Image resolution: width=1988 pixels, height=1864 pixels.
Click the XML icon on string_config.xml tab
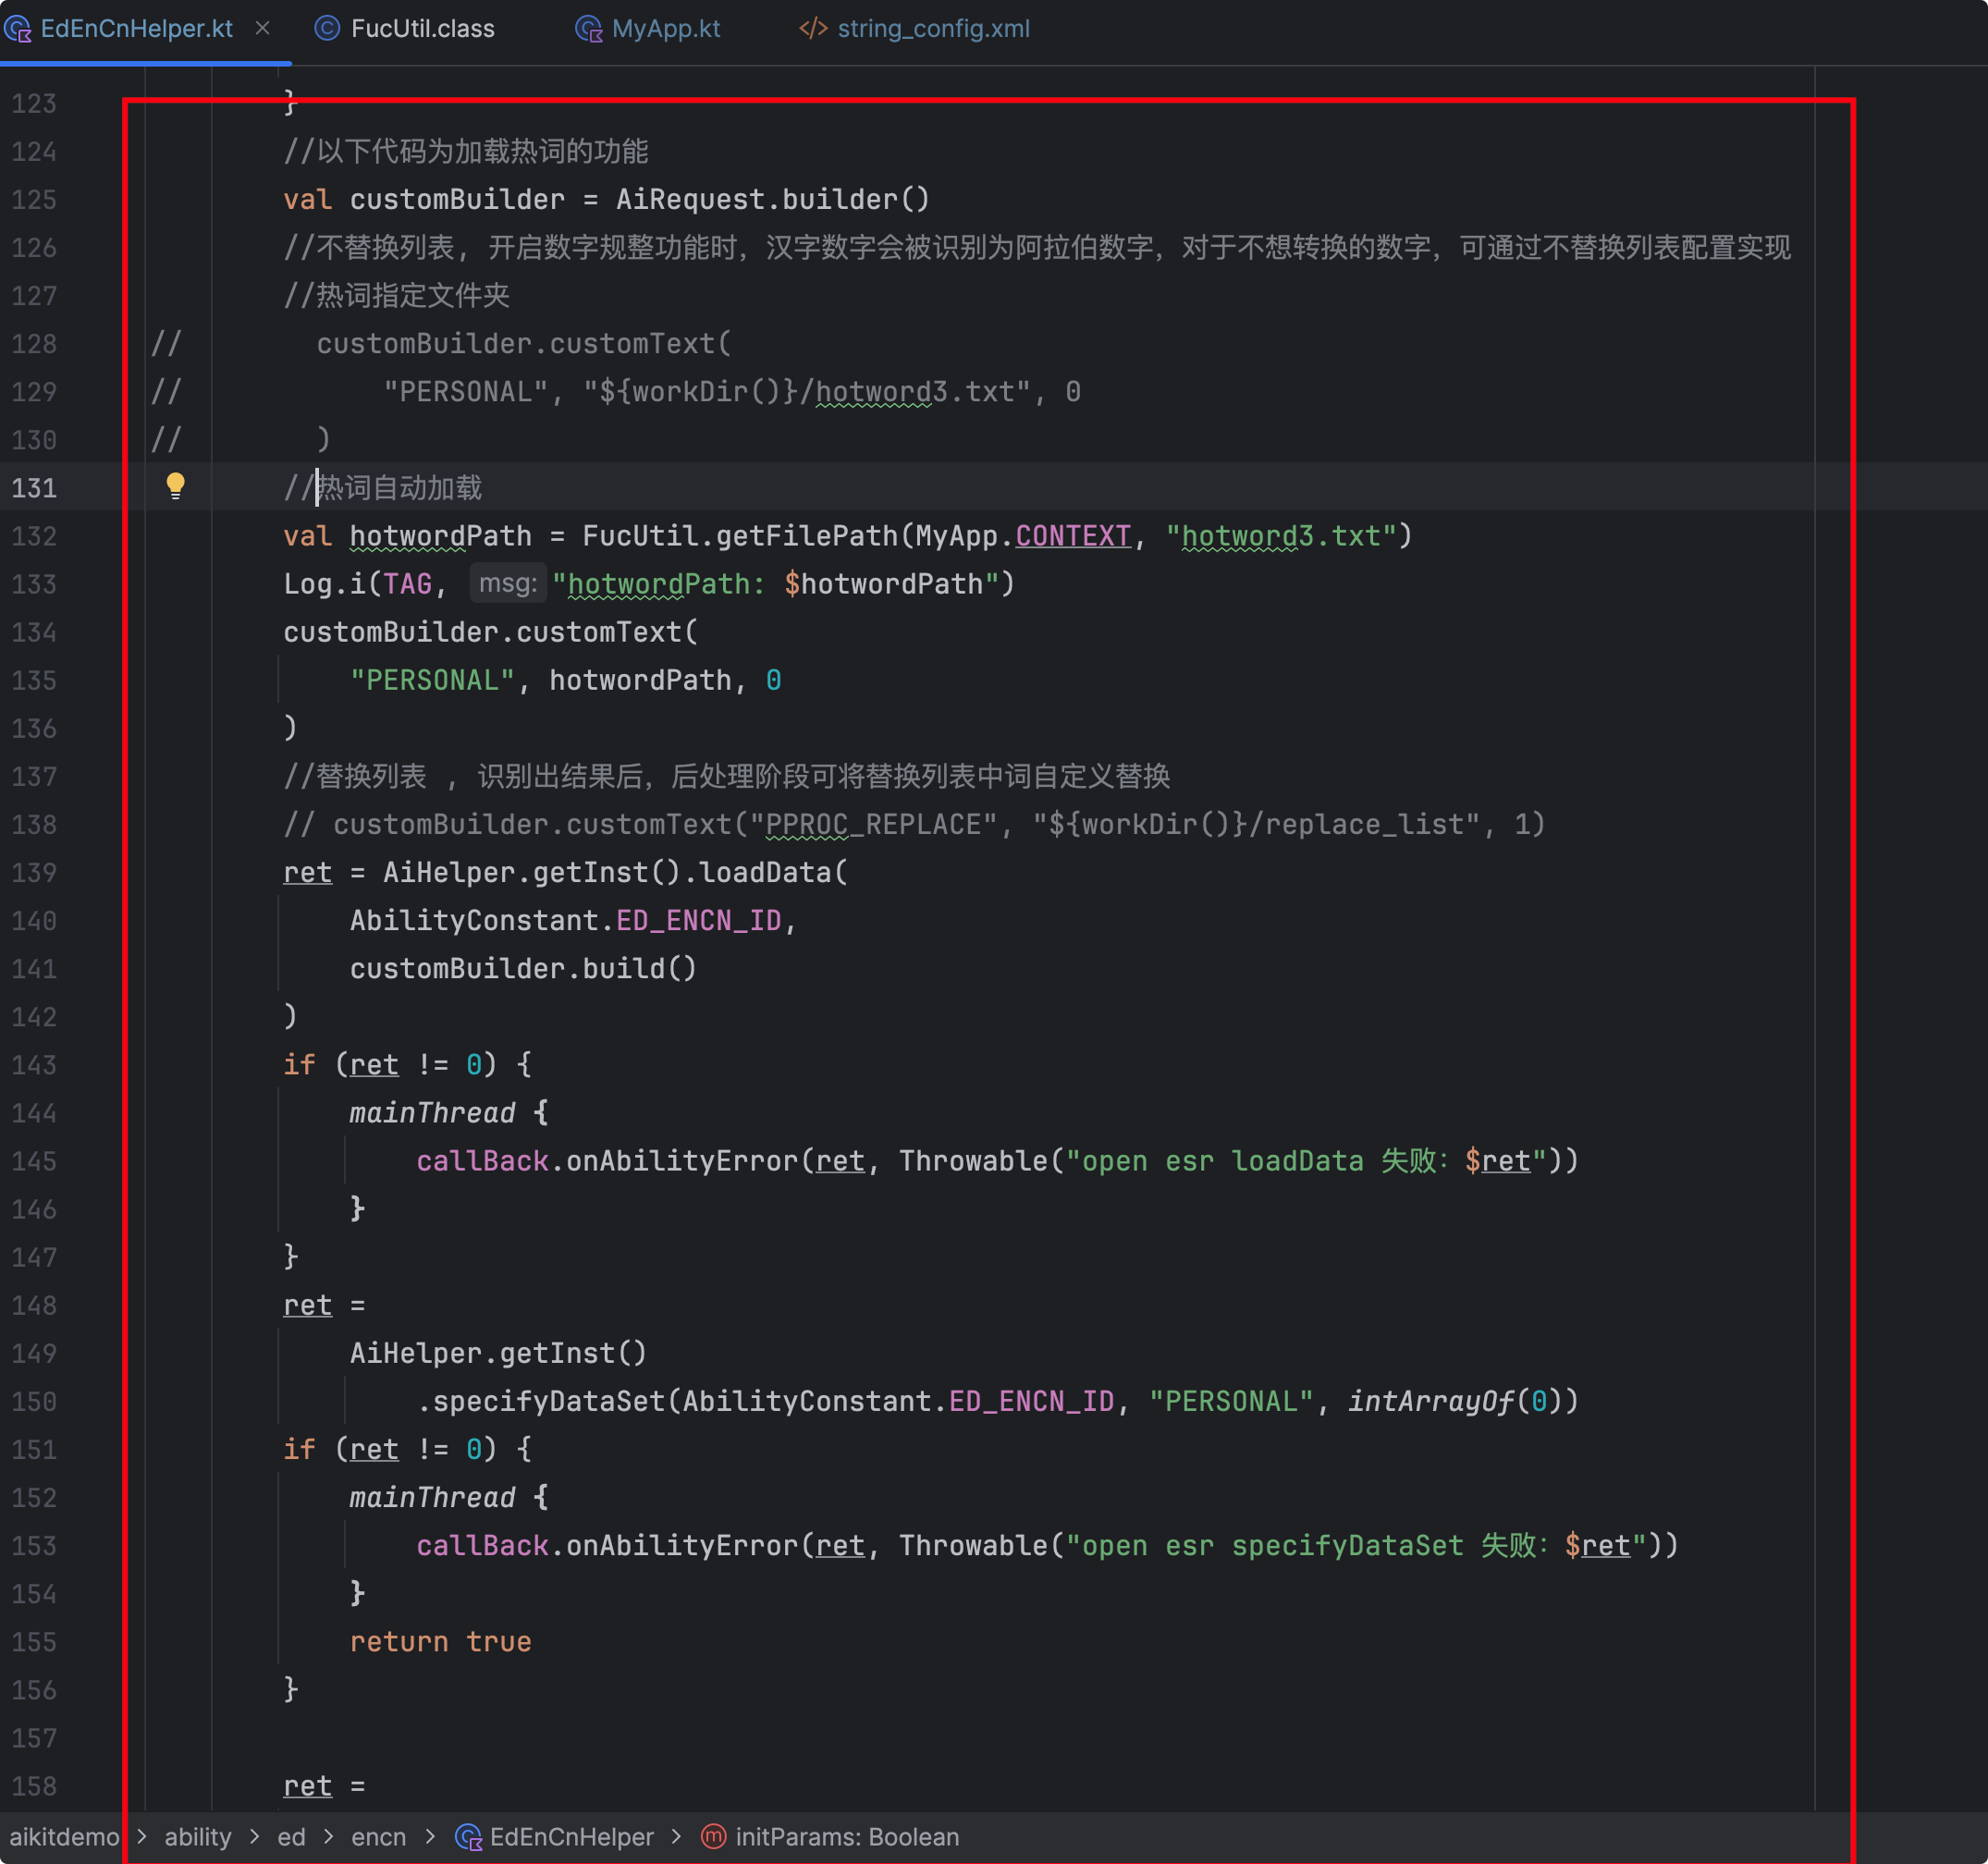coord(812,29)
